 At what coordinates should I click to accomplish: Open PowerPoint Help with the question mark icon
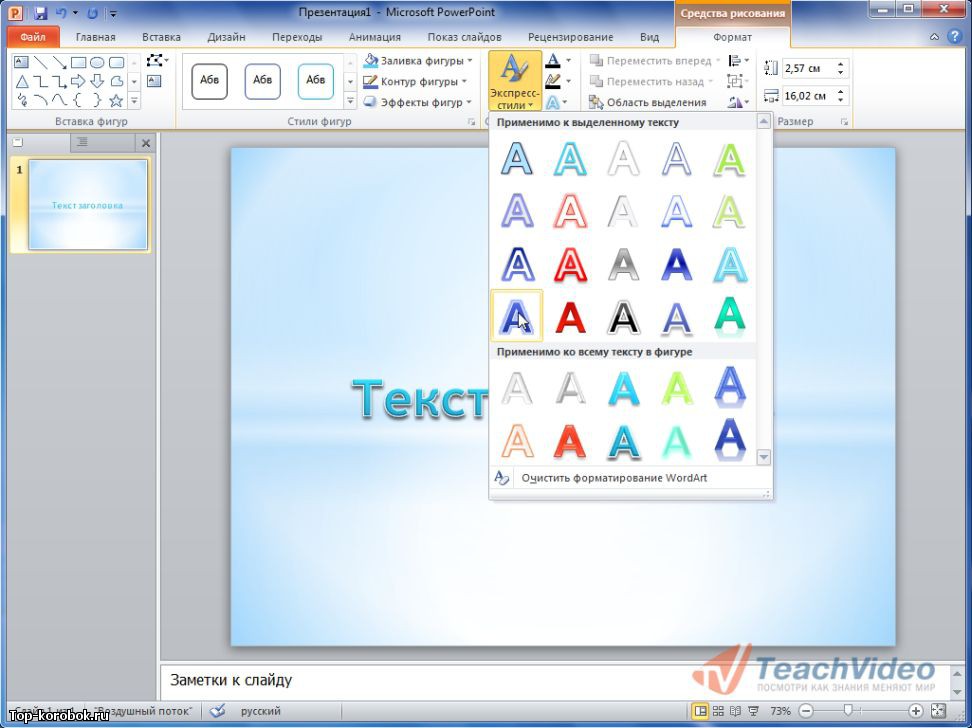(954, 37)
